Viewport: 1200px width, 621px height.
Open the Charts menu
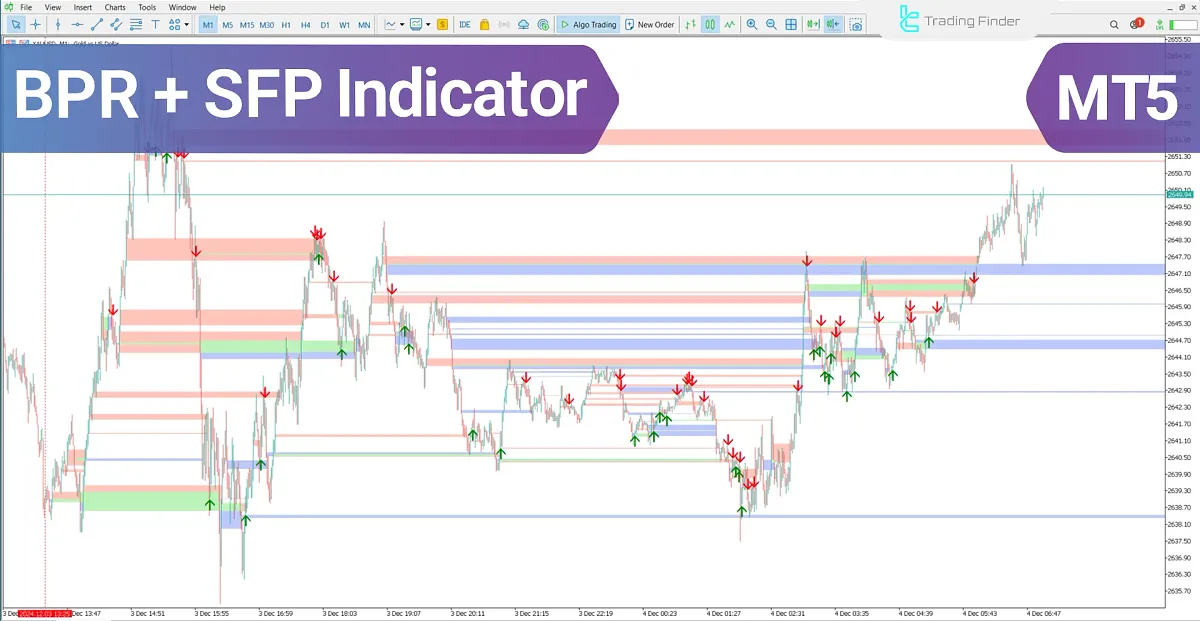(114, 7)
